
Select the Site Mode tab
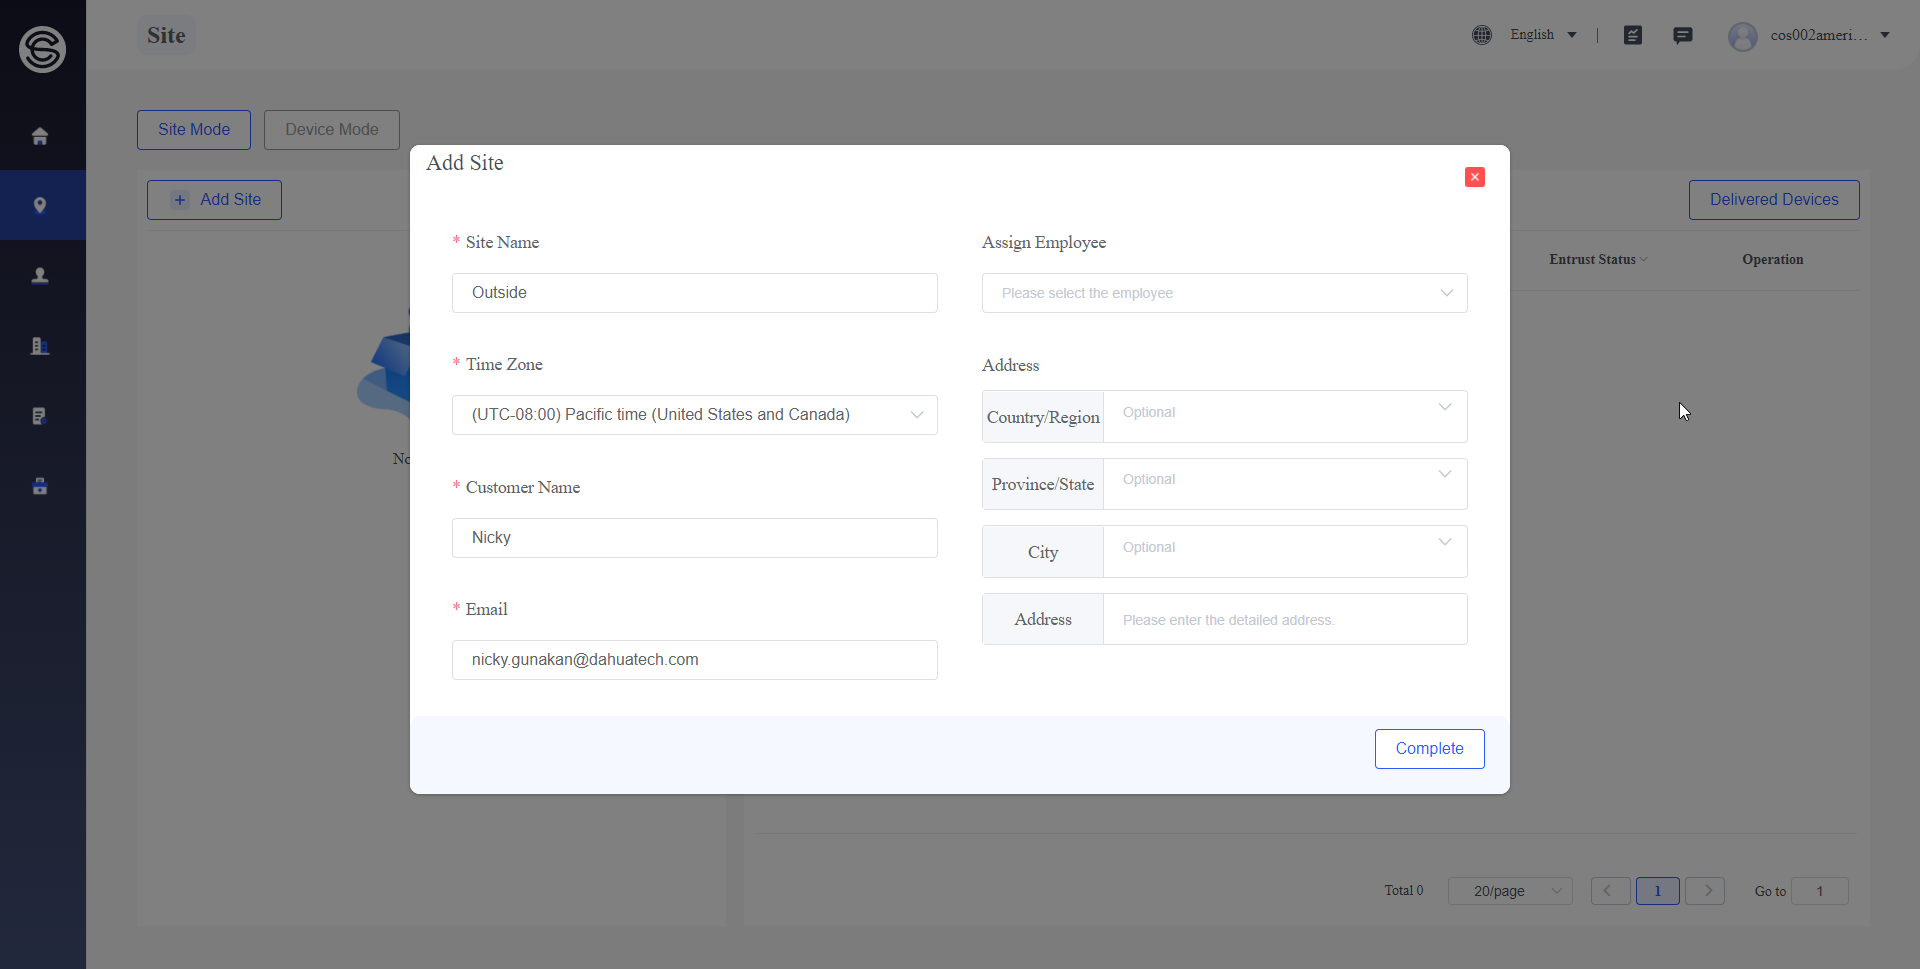coord(194,130)
